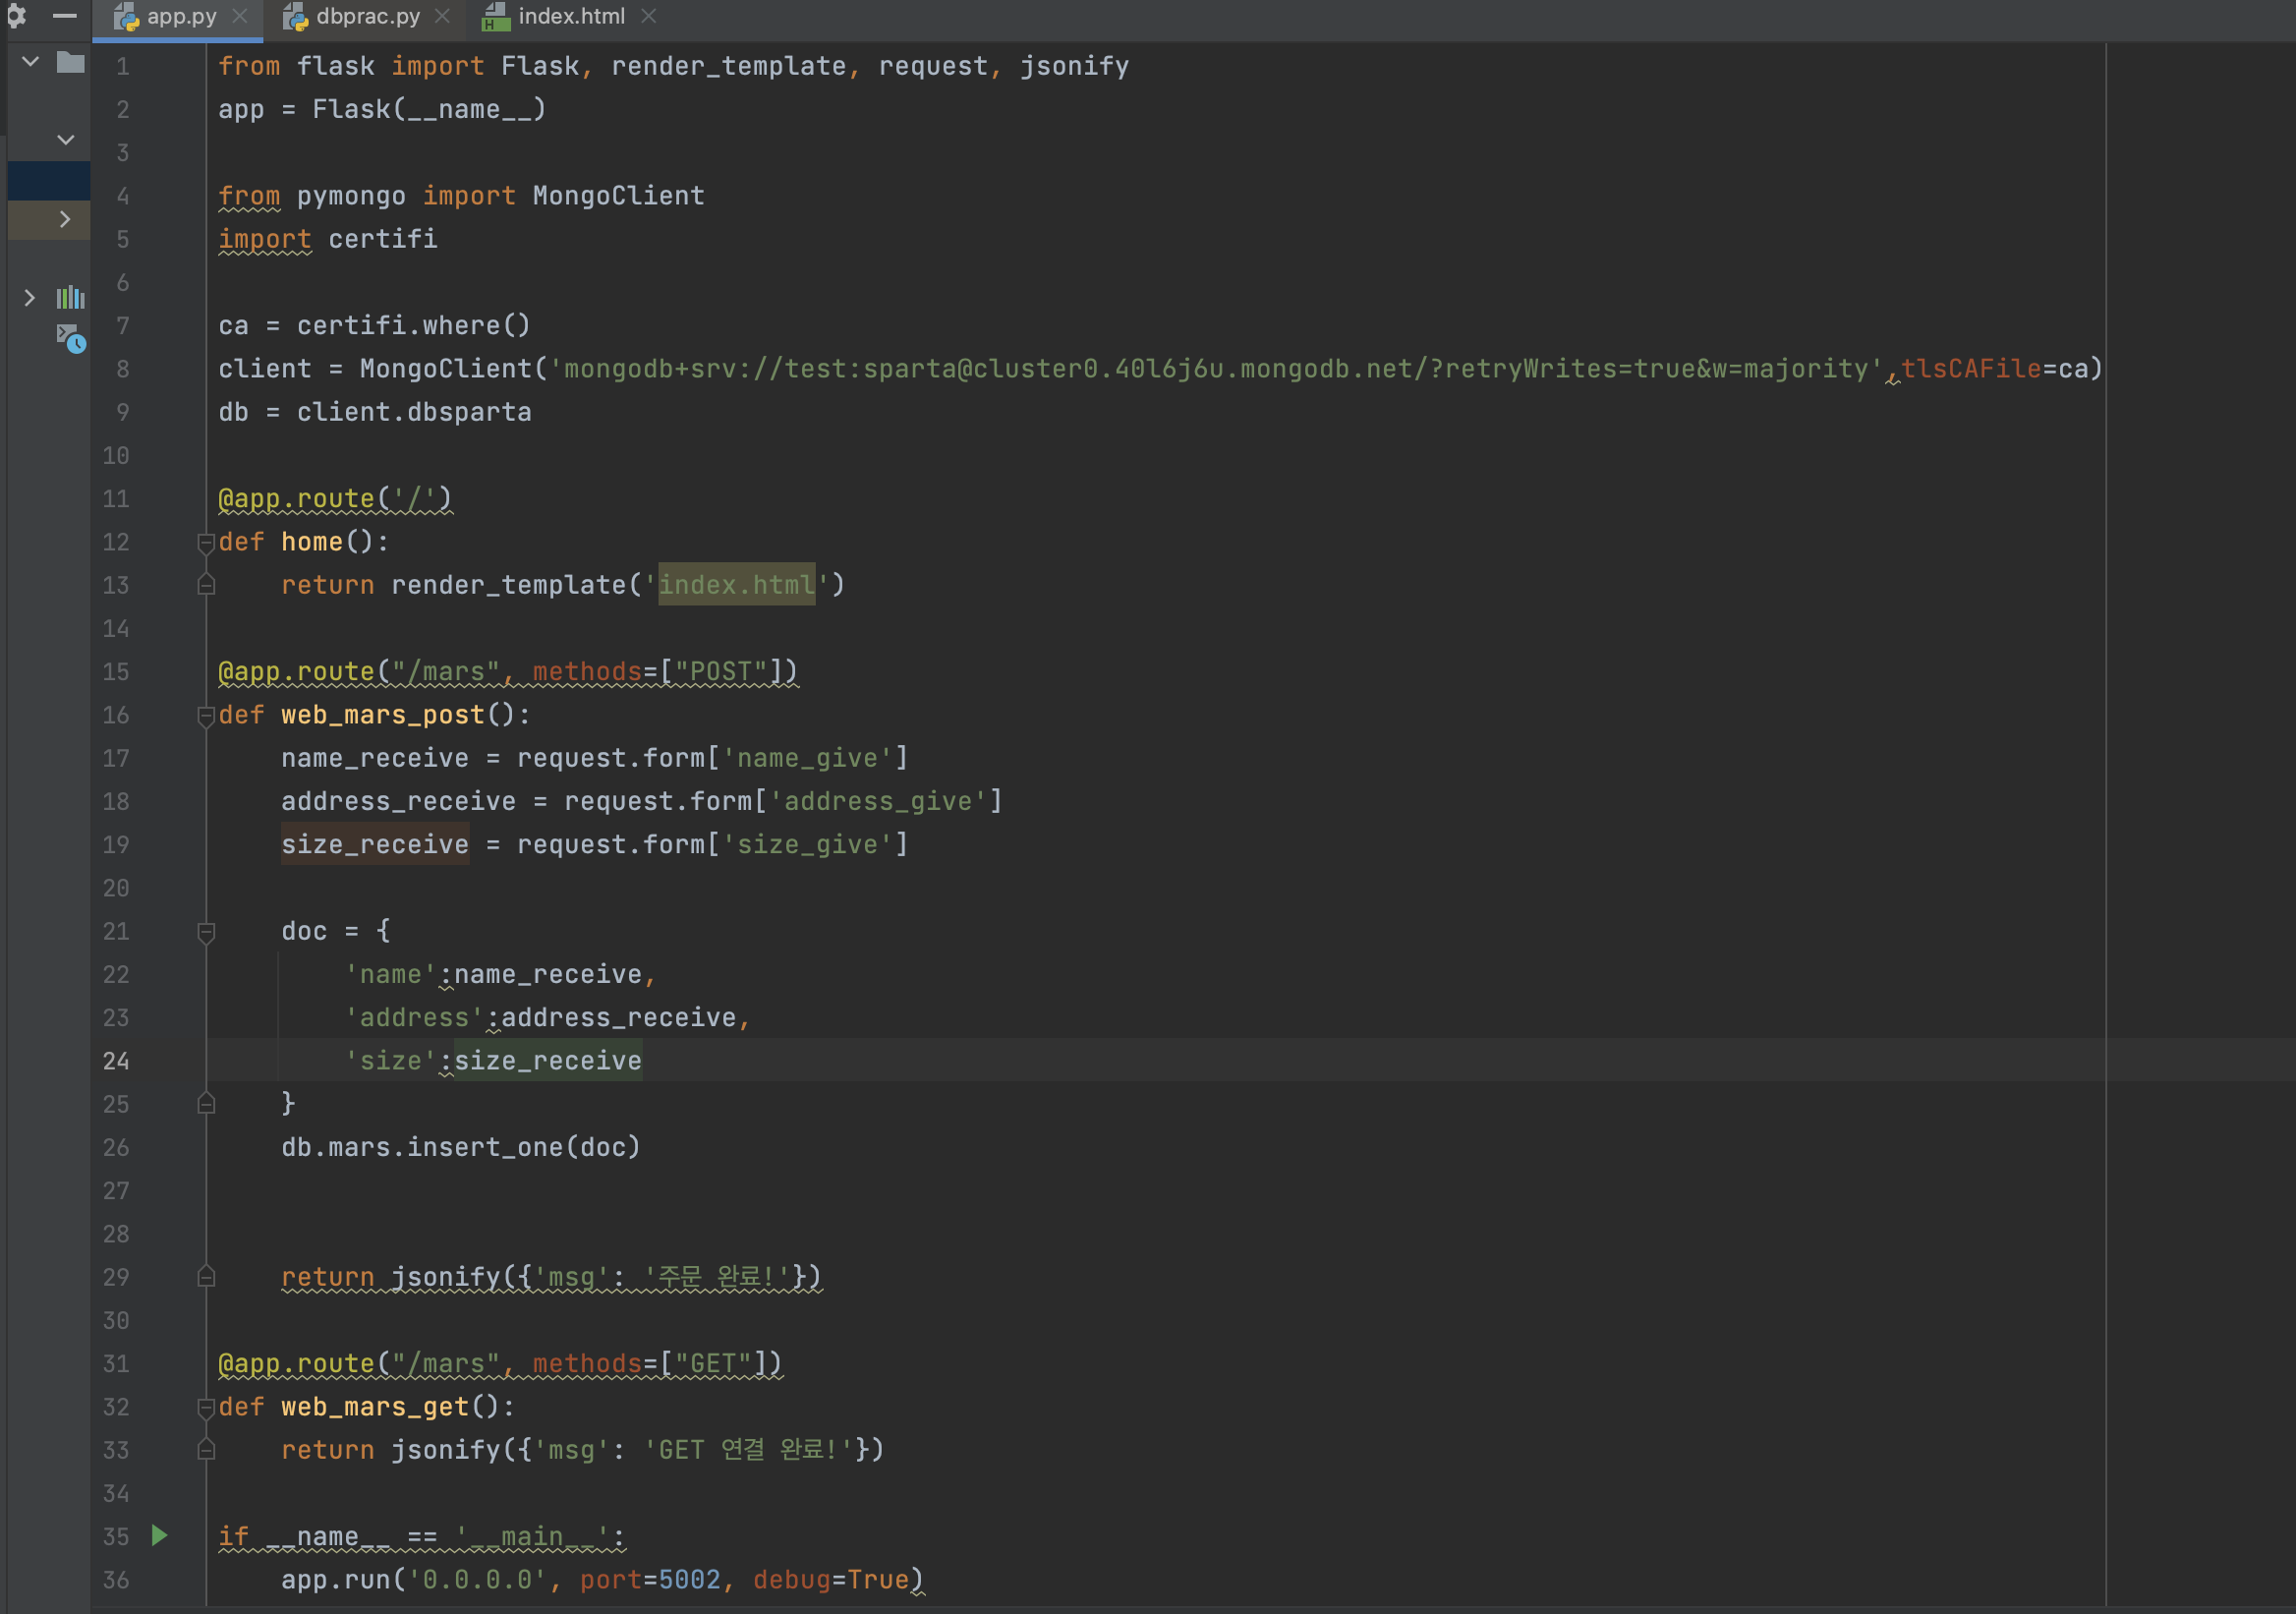2296x1614 pixels.
Task: Click the @app.route('/') decorator on line 11
Action: pos(335,499)
